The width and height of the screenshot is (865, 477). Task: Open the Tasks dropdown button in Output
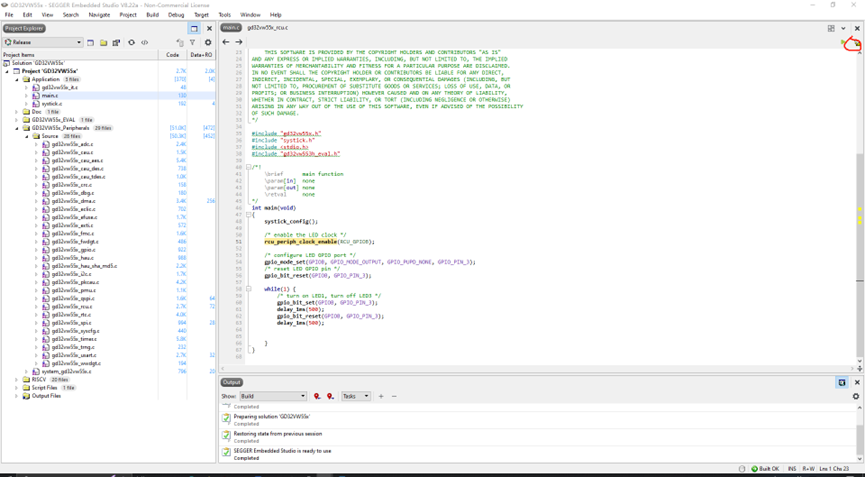pos(356,396)
